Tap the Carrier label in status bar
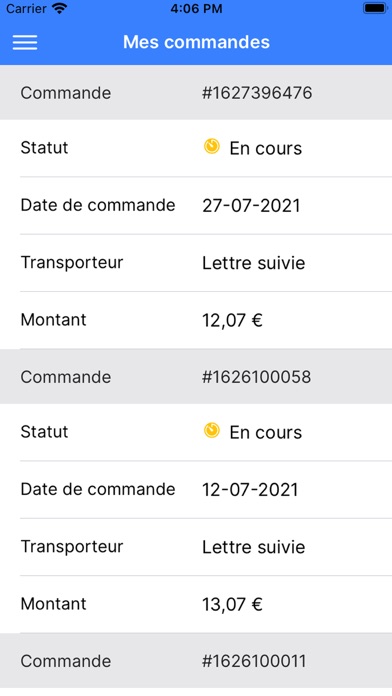This screenshot has width=392, height=696. click(26, 8)
